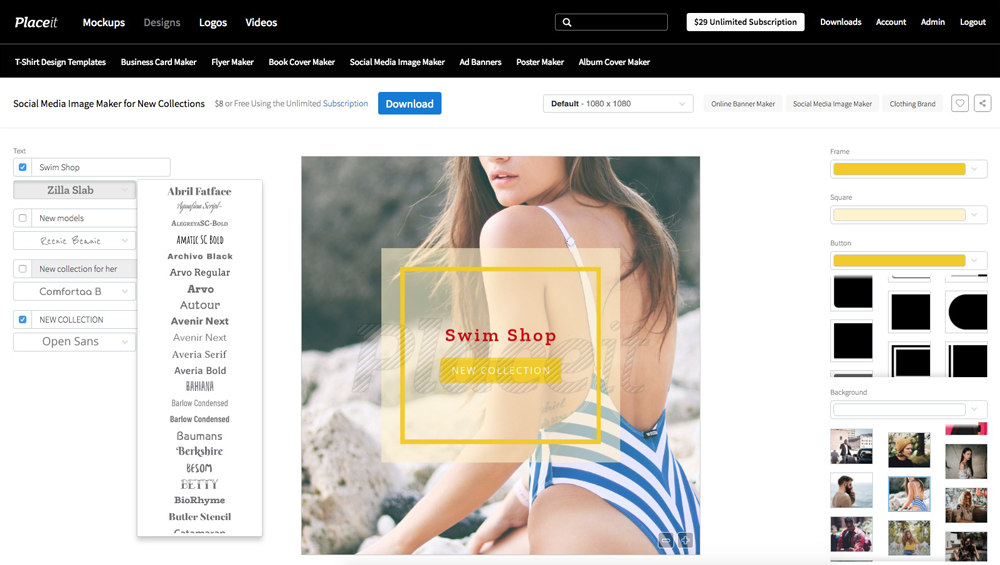
Task: Go to Social Media Image Maker nav item
Action: pos(397,62)
